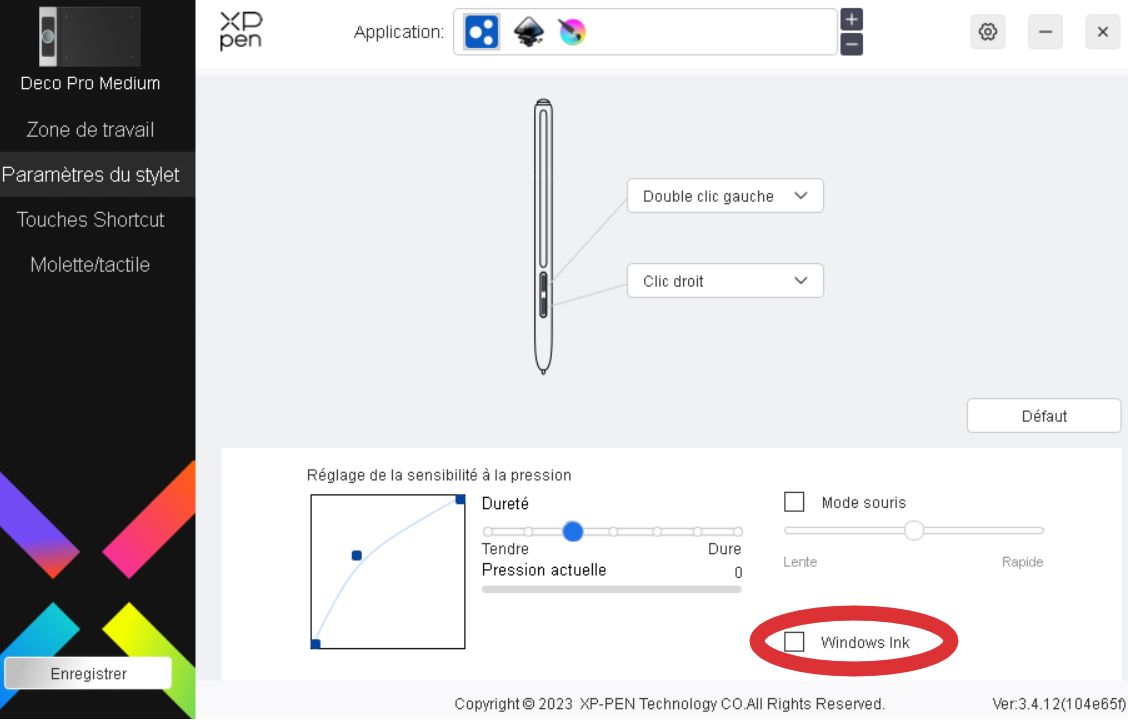Click the XP-Pen logo
The height and width of the screenshot is (728, 1128).
click(x=240, y=32)
